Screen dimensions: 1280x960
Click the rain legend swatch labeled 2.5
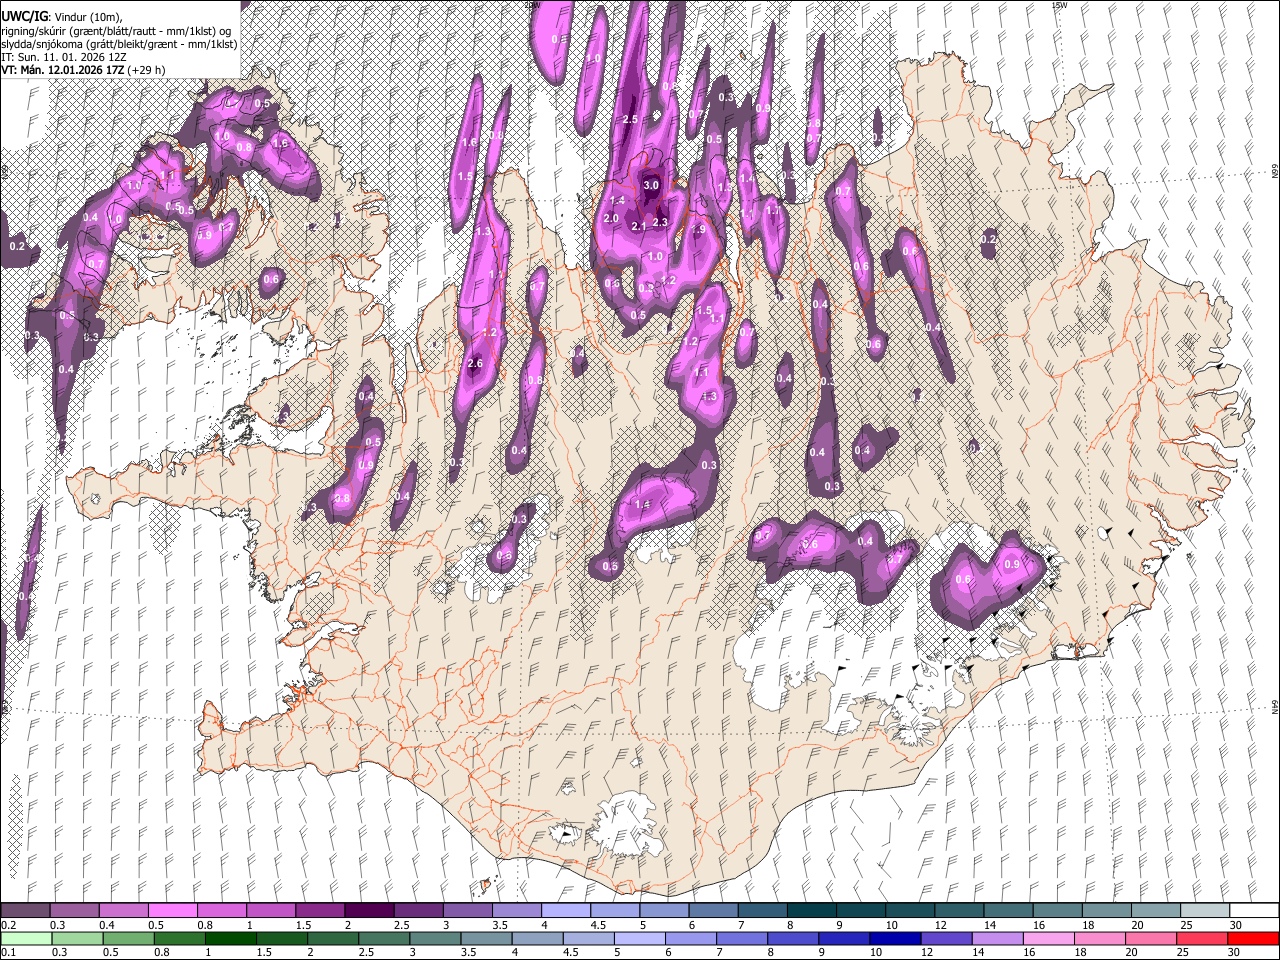384,938
